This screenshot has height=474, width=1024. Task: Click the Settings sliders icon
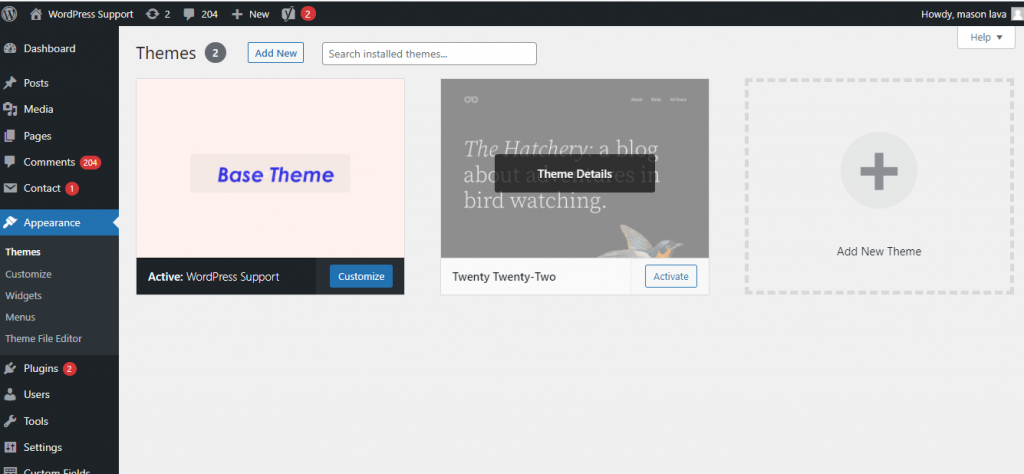(10, 447)
